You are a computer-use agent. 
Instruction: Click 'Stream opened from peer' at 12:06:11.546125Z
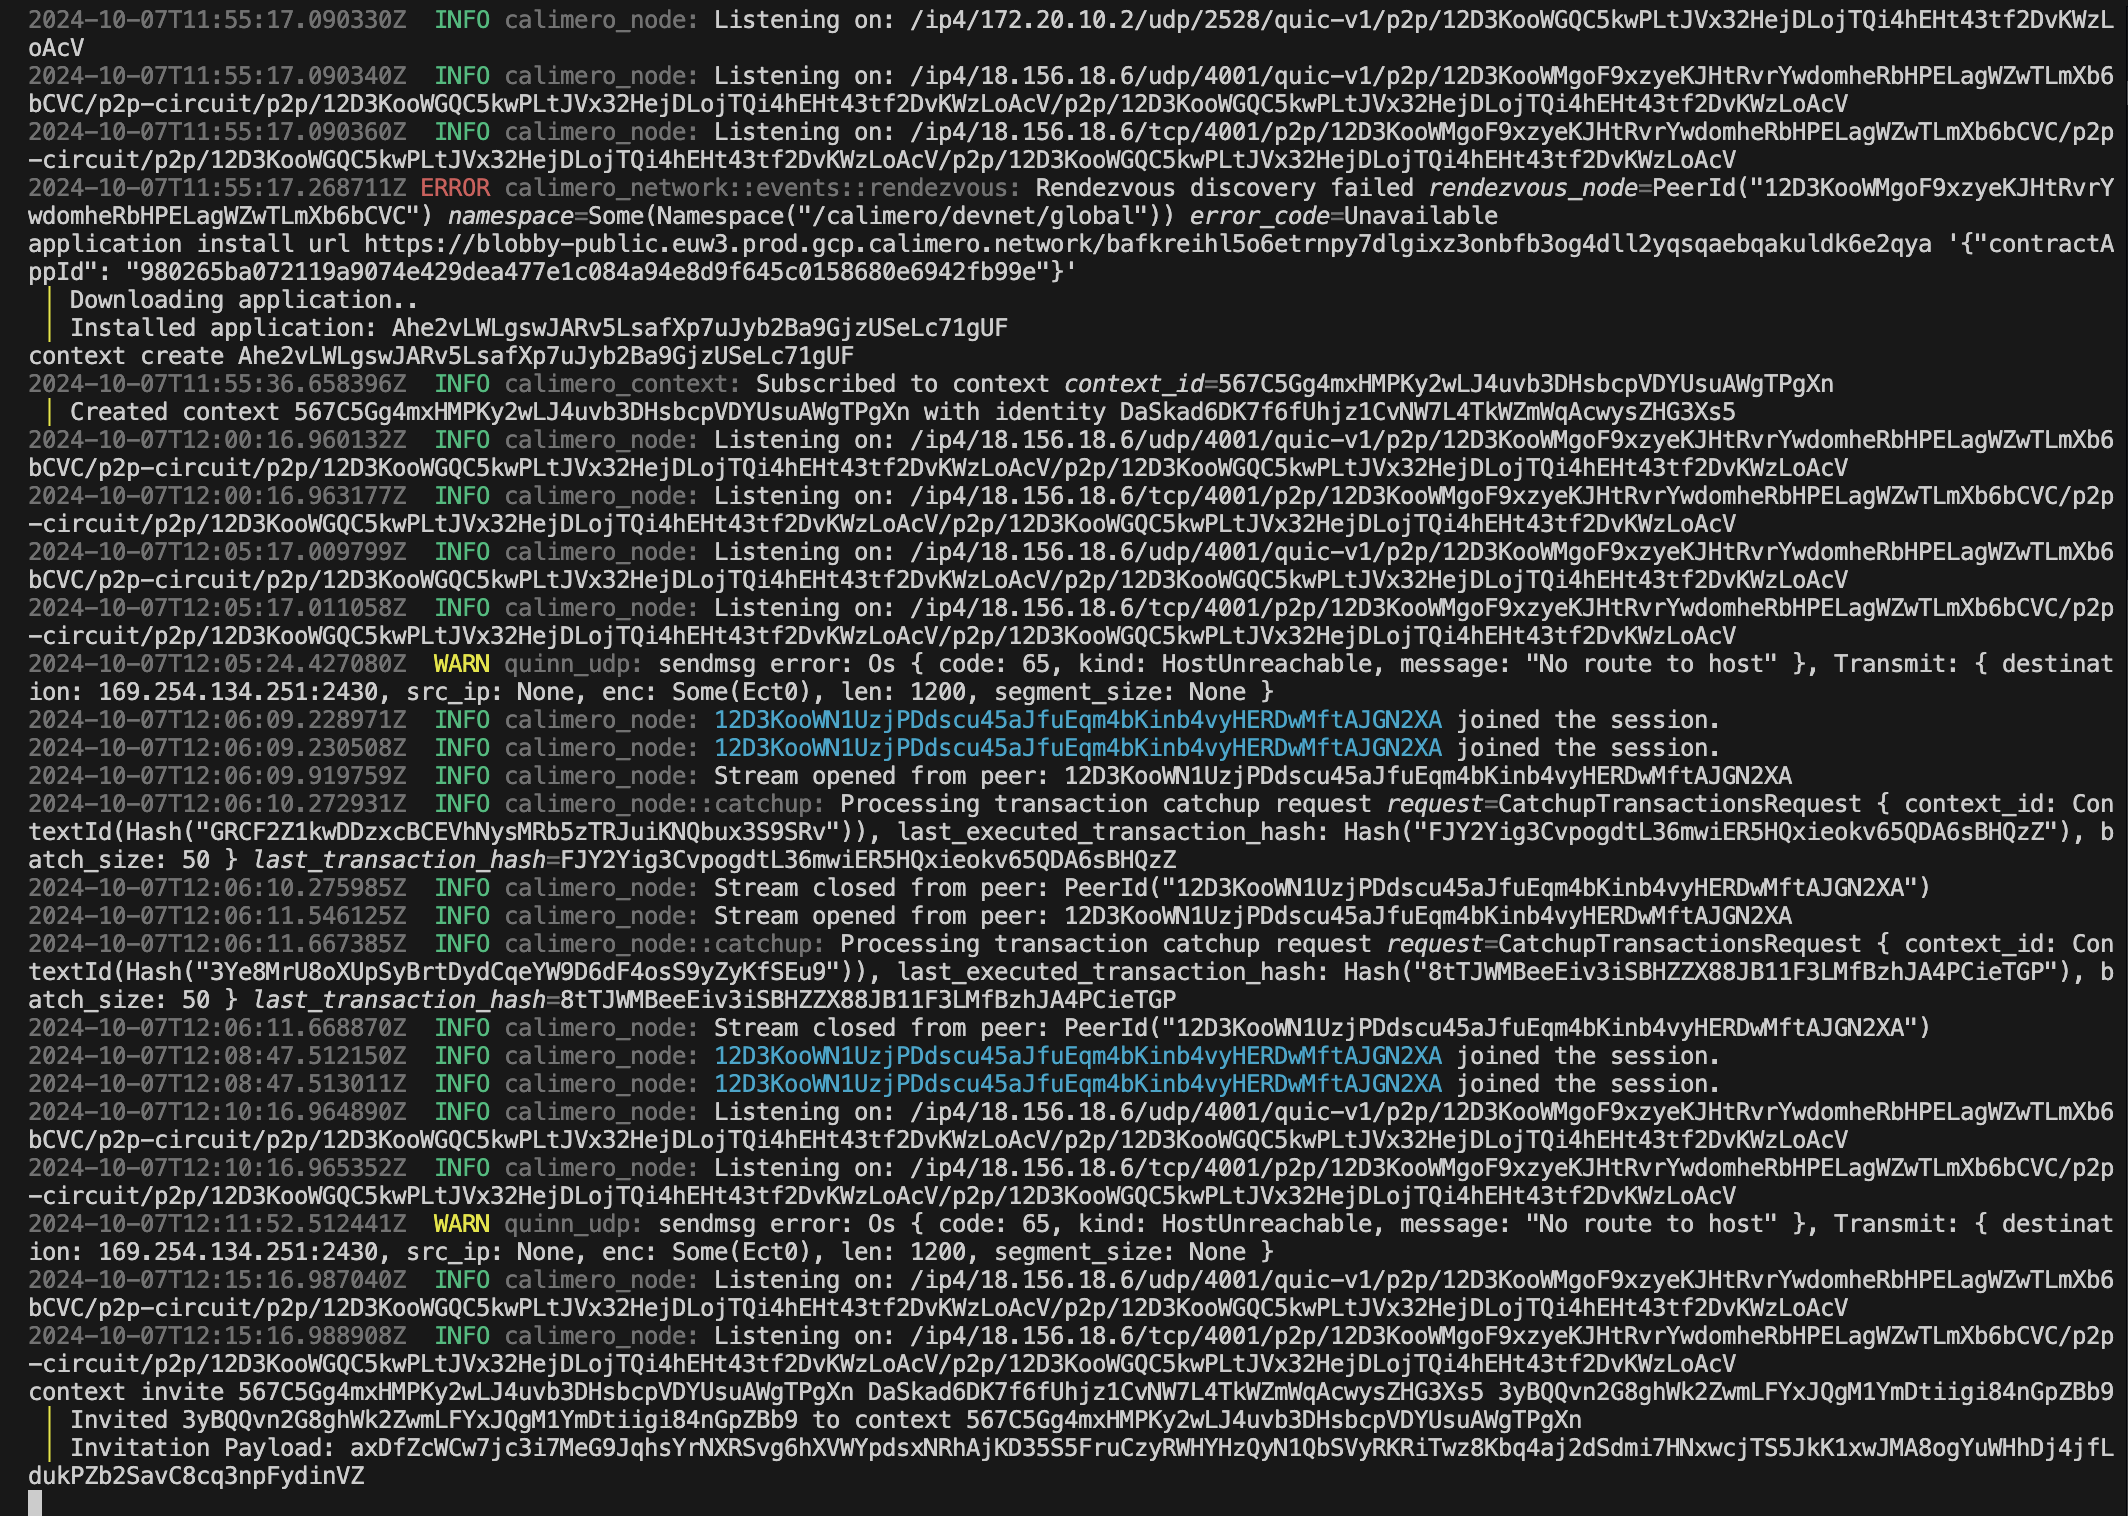(x=882, y=916)
